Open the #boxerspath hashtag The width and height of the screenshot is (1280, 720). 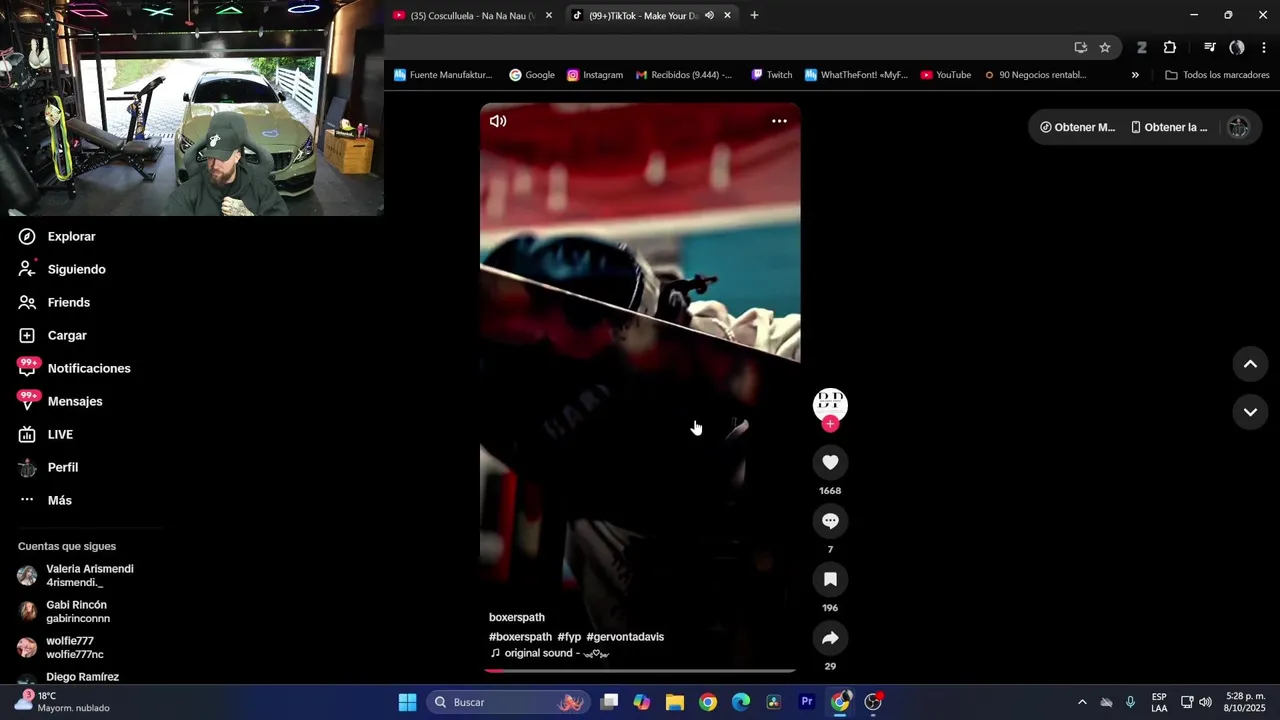(520, 637)
